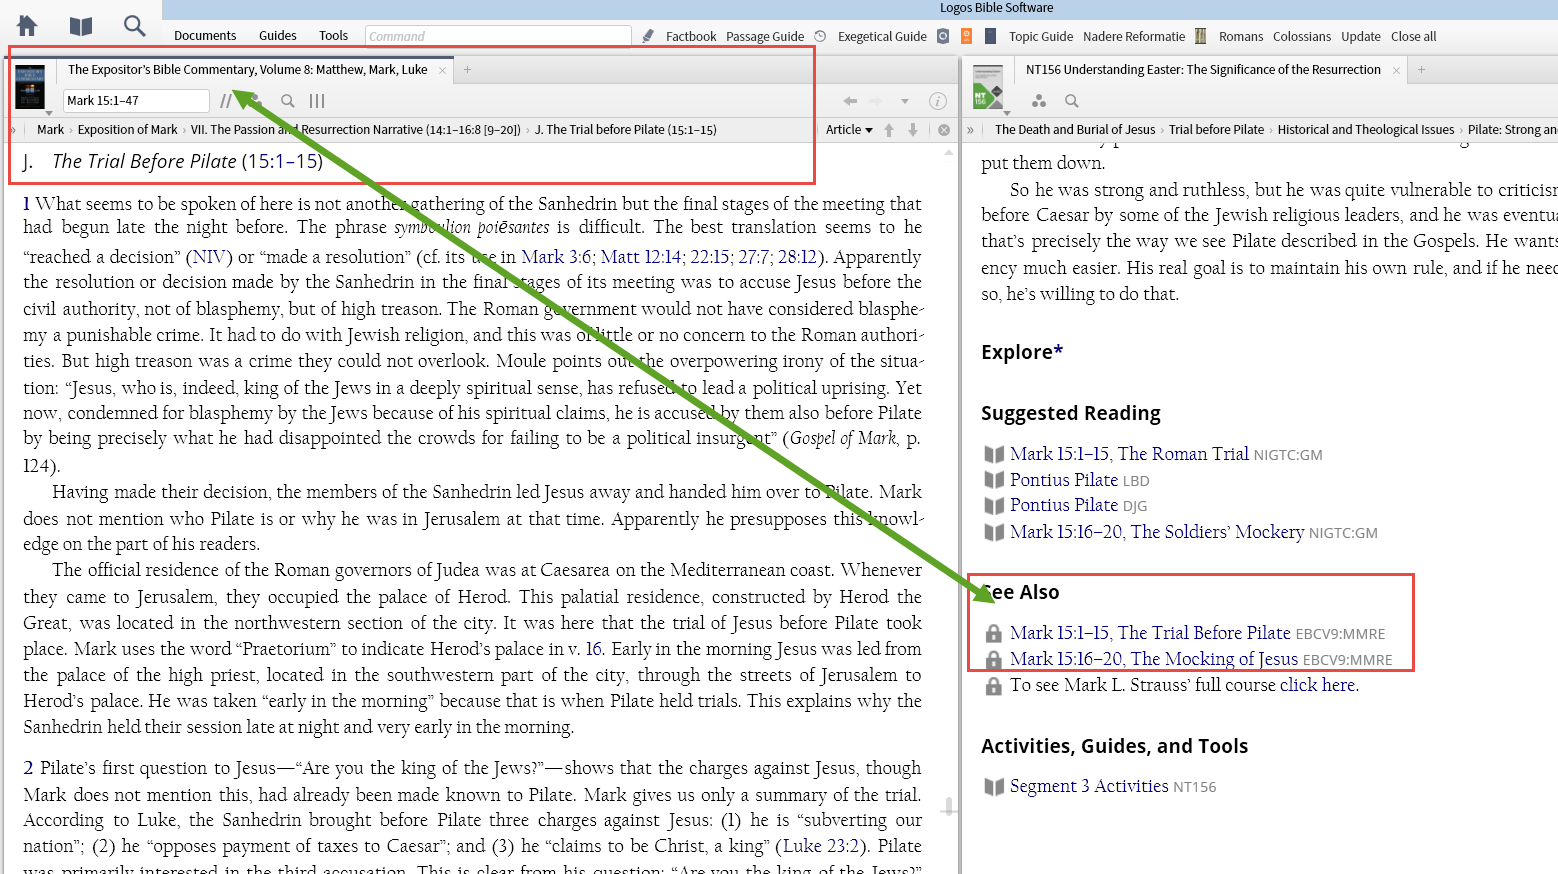Click the dark blue book shortcut icon
1558x874 pixels.
[990, 36]
